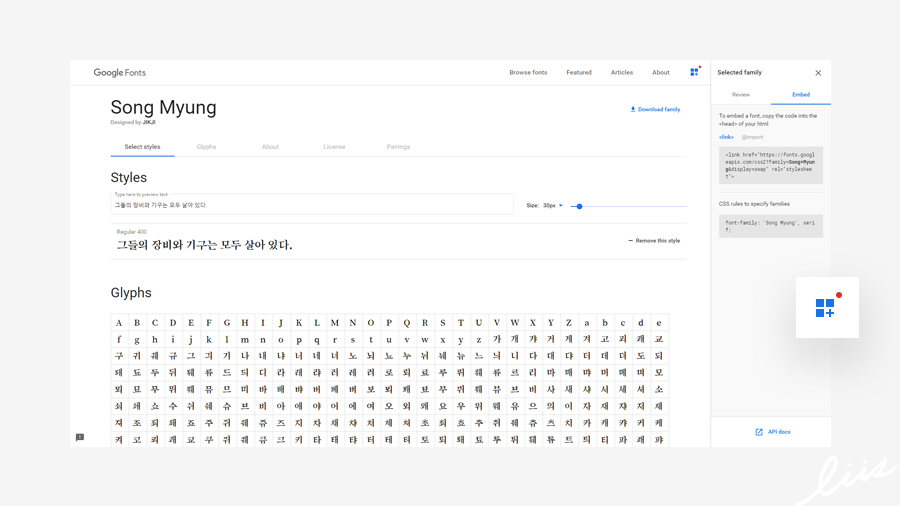The image size is (900, 506).
Task: Select glyph f in the glyph grid
Action: click(x=119, y=339)
